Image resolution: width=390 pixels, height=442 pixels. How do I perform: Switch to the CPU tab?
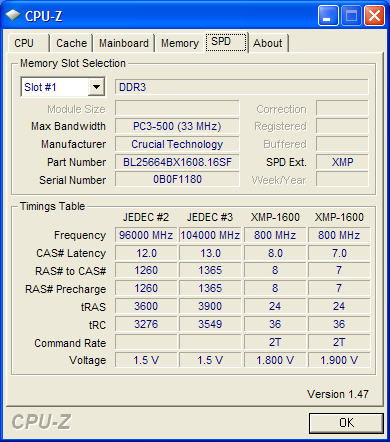[29, 43]
